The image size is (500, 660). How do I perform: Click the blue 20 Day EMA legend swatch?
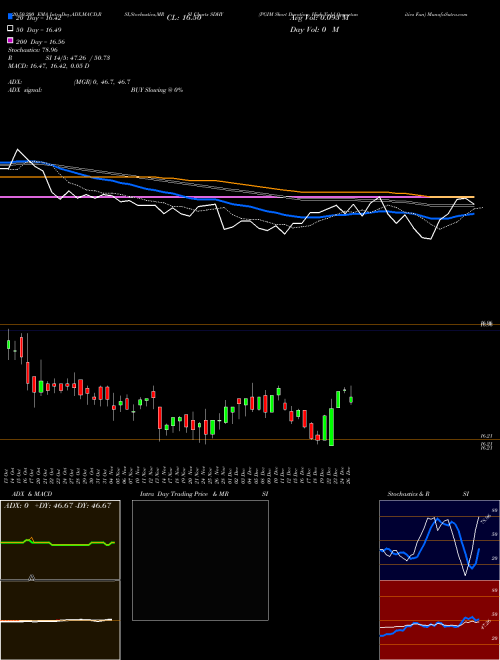click(10, 17)
